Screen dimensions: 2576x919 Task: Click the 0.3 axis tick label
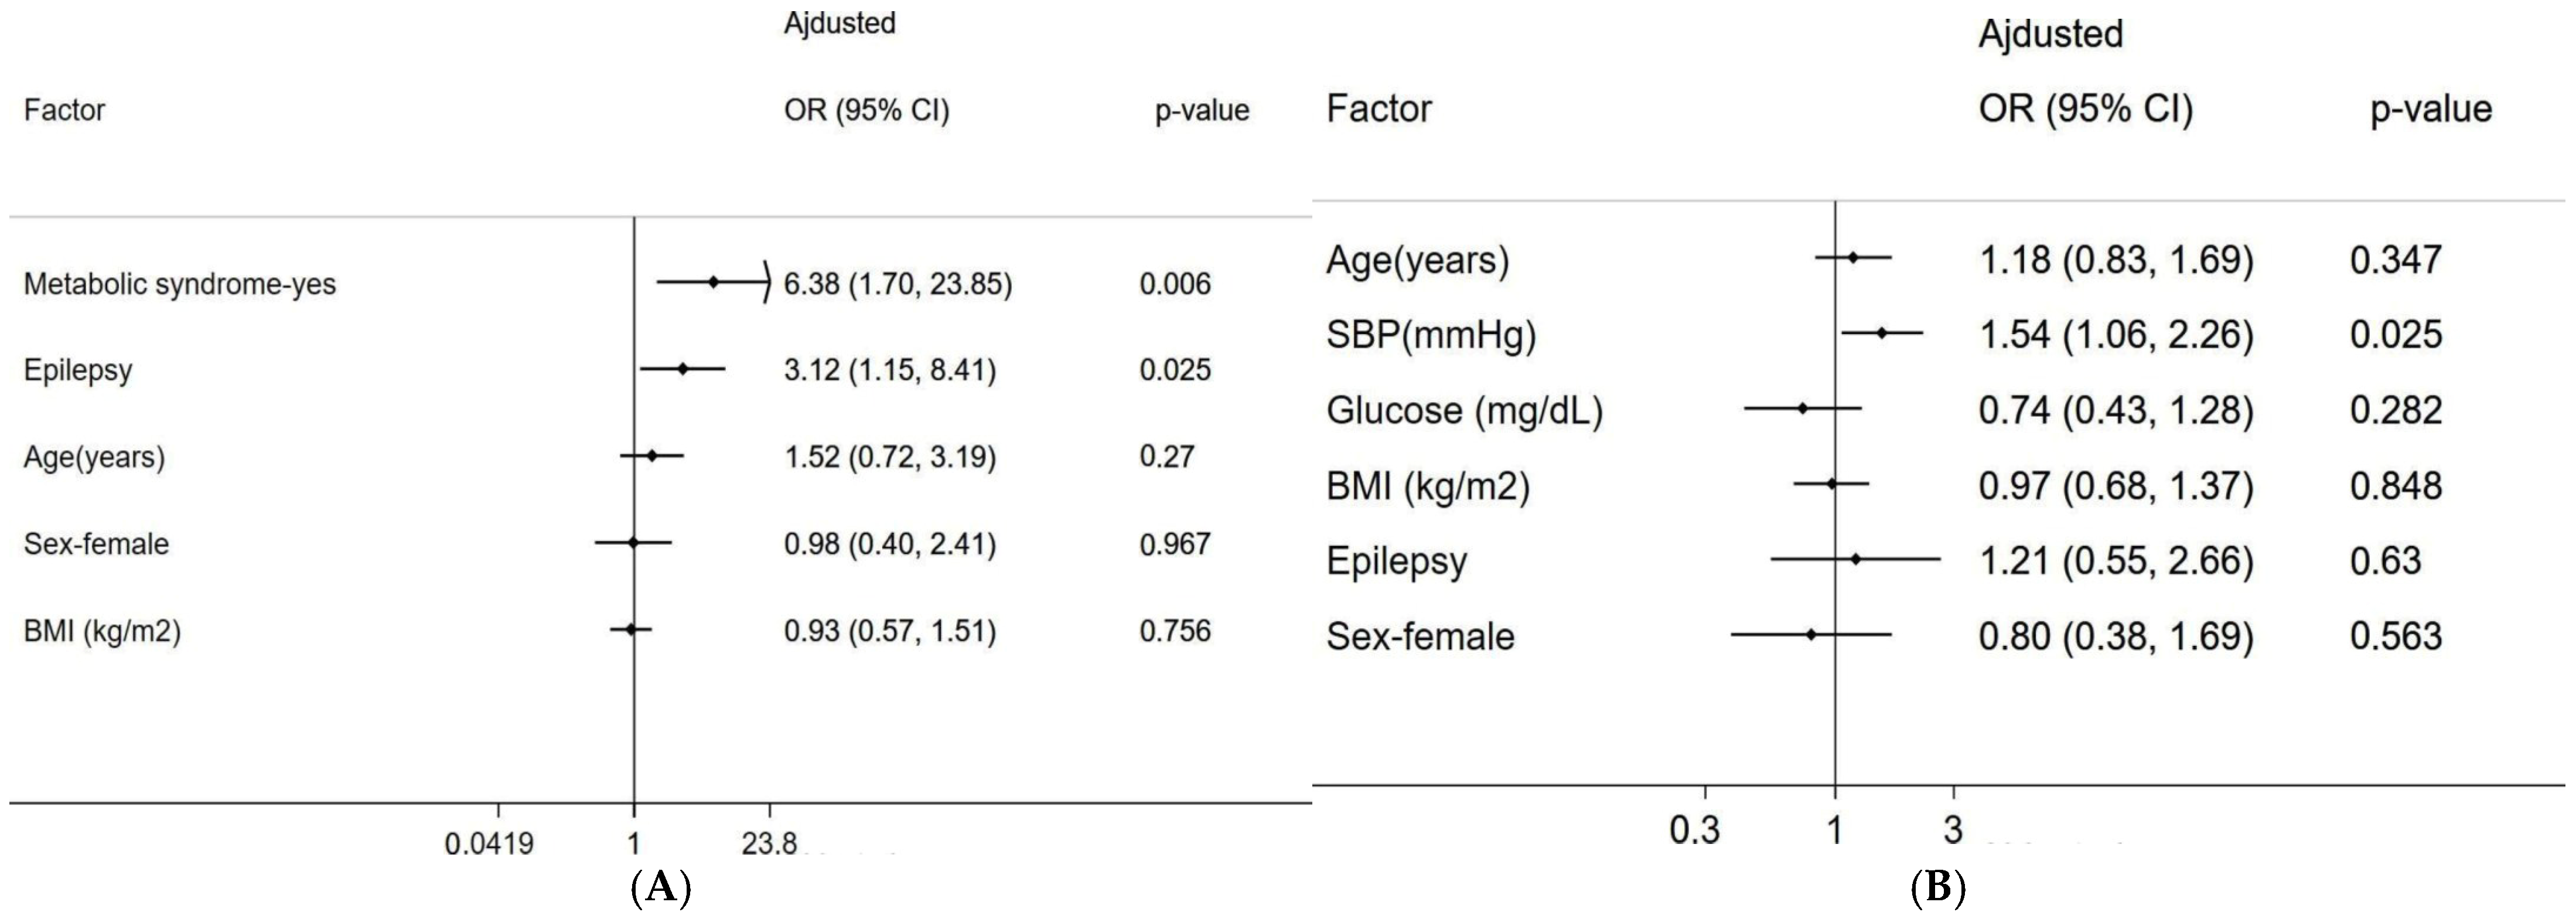click(1695, 830)
